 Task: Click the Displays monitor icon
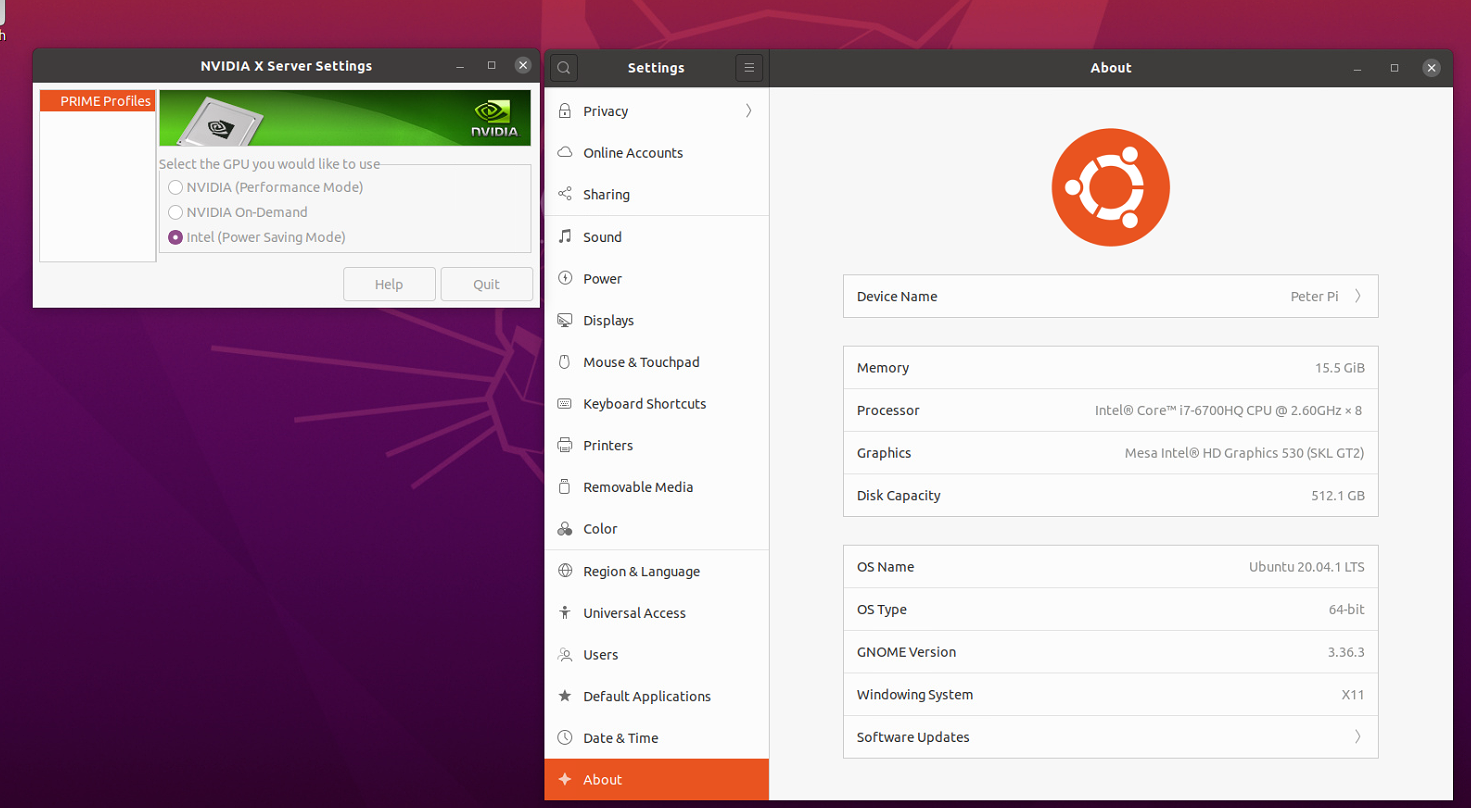(x=565, y=321)
